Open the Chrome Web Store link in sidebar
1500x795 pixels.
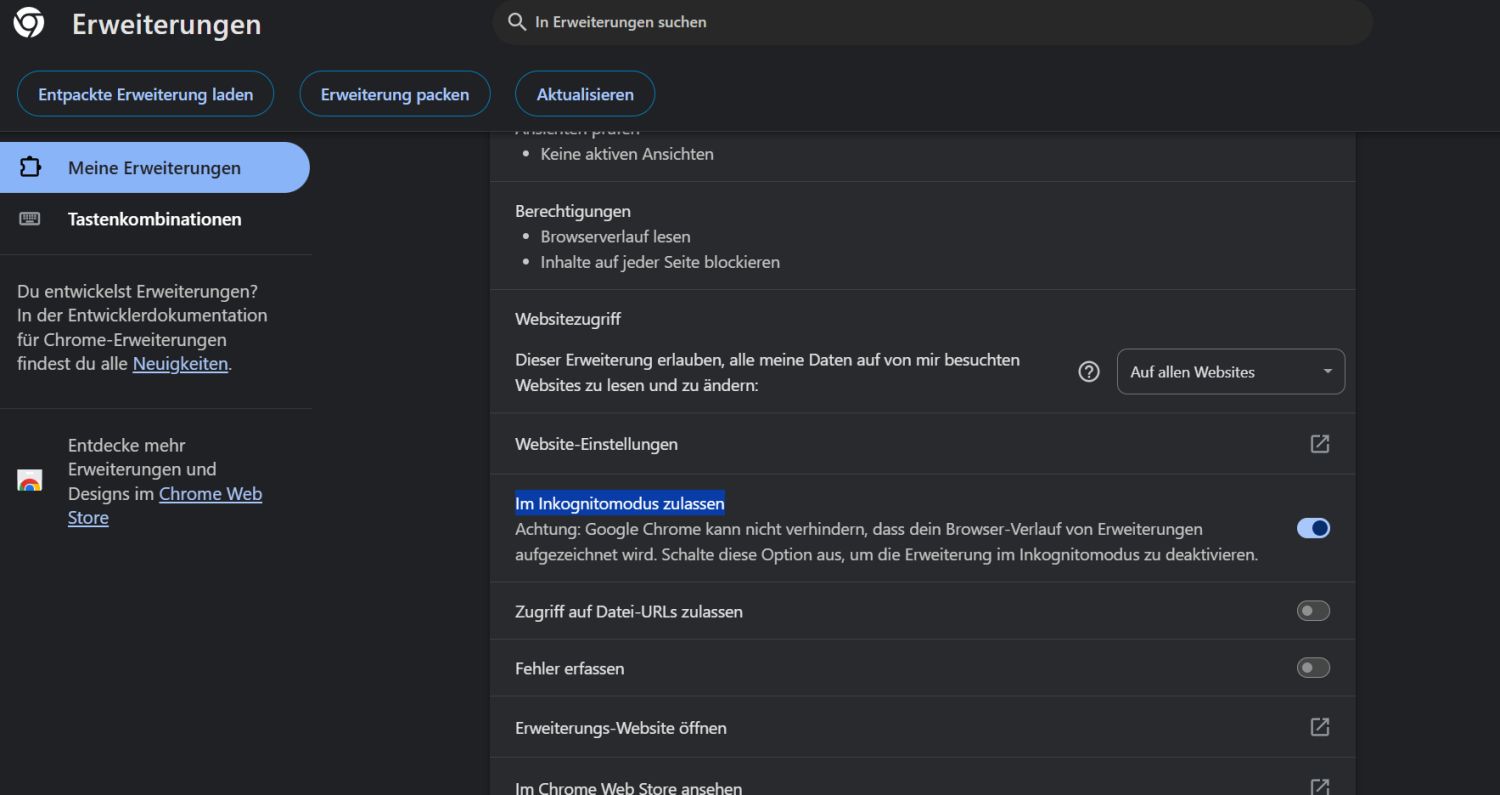coord(165,505)
